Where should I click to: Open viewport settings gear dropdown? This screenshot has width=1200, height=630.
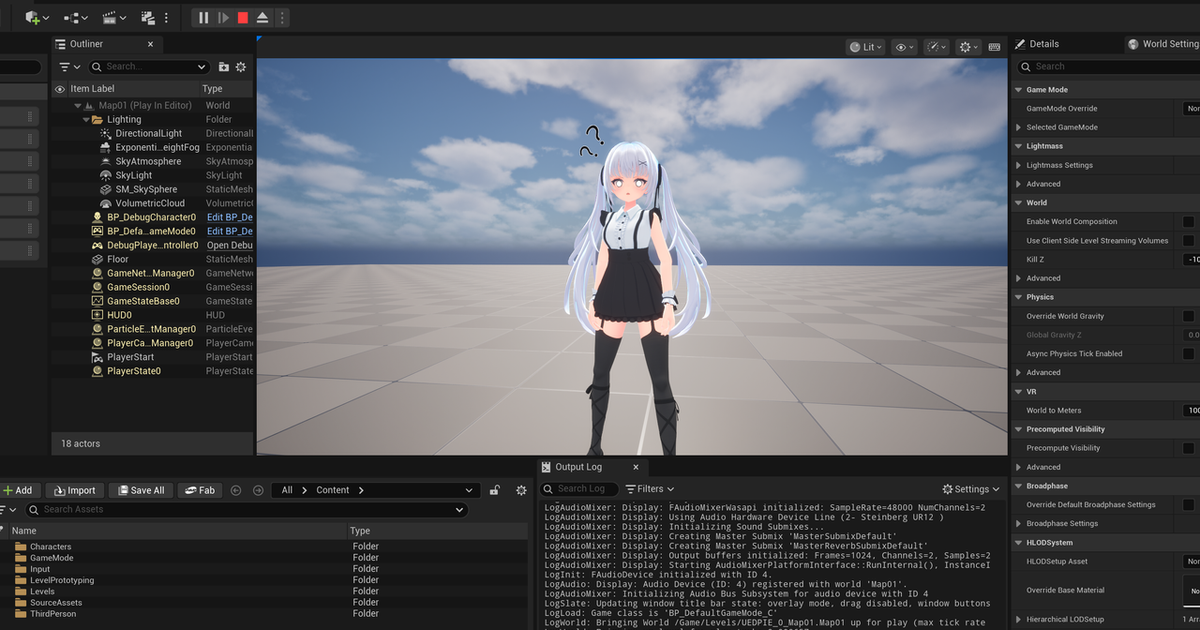tap(969, 47)
